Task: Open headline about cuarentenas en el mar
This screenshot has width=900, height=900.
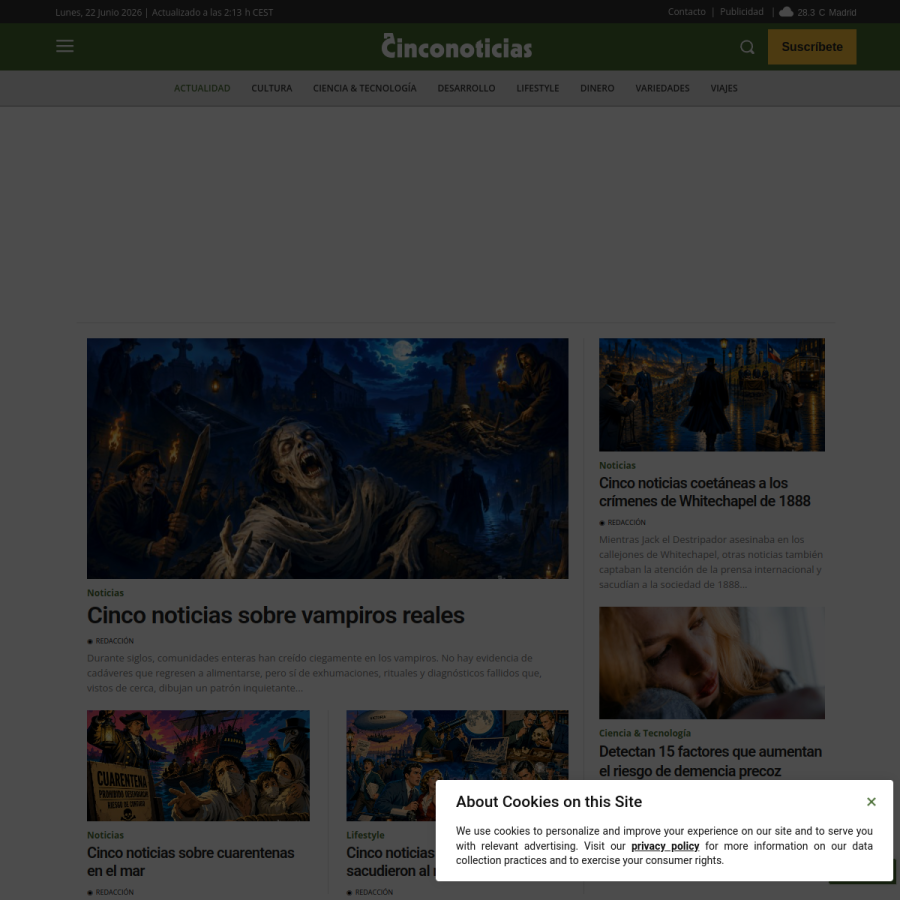Action: coord(191,862)
